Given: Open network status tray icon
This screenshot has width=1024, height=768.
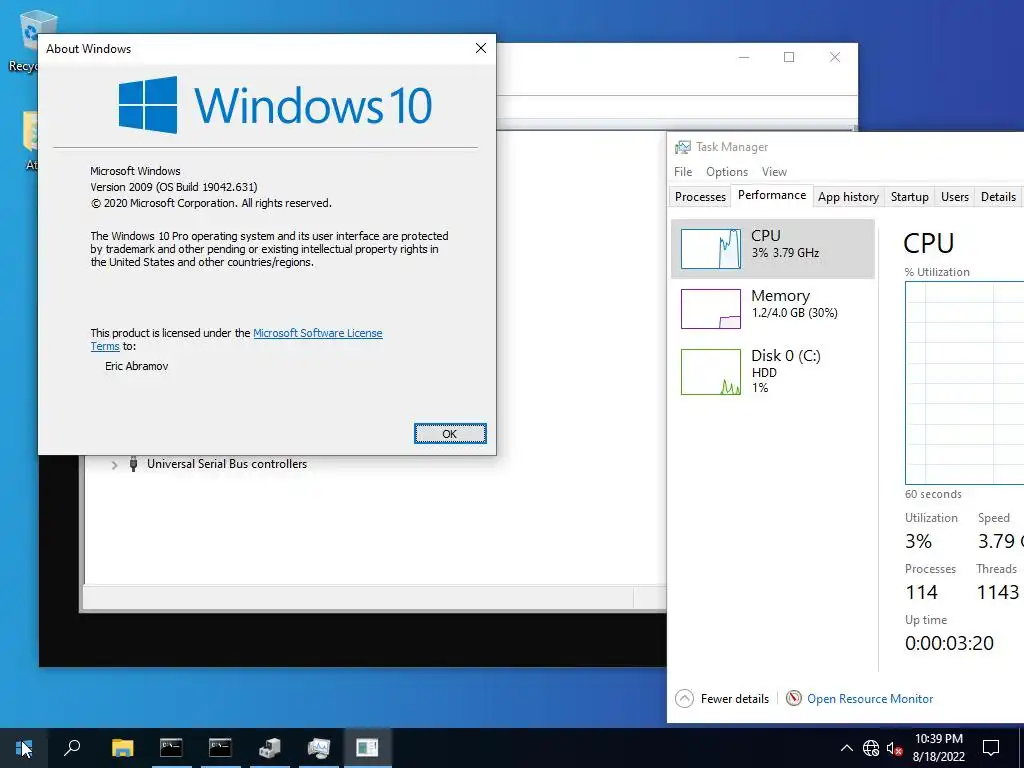Looking at the screenshot, I should pos(871,748).
